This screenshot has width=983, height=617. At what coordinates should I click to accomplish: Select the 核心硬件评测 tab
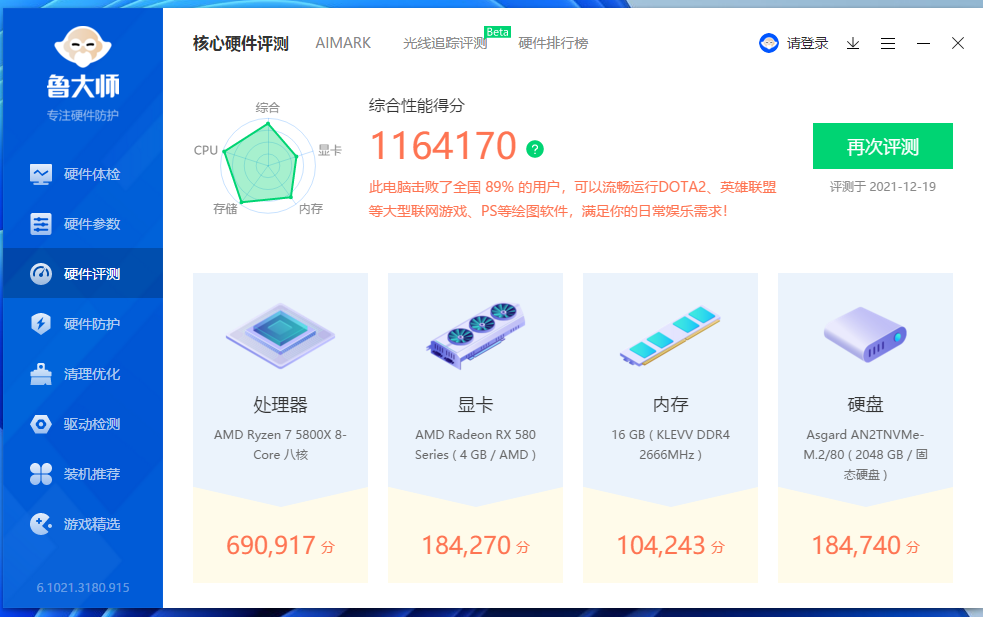click(240, 43)
